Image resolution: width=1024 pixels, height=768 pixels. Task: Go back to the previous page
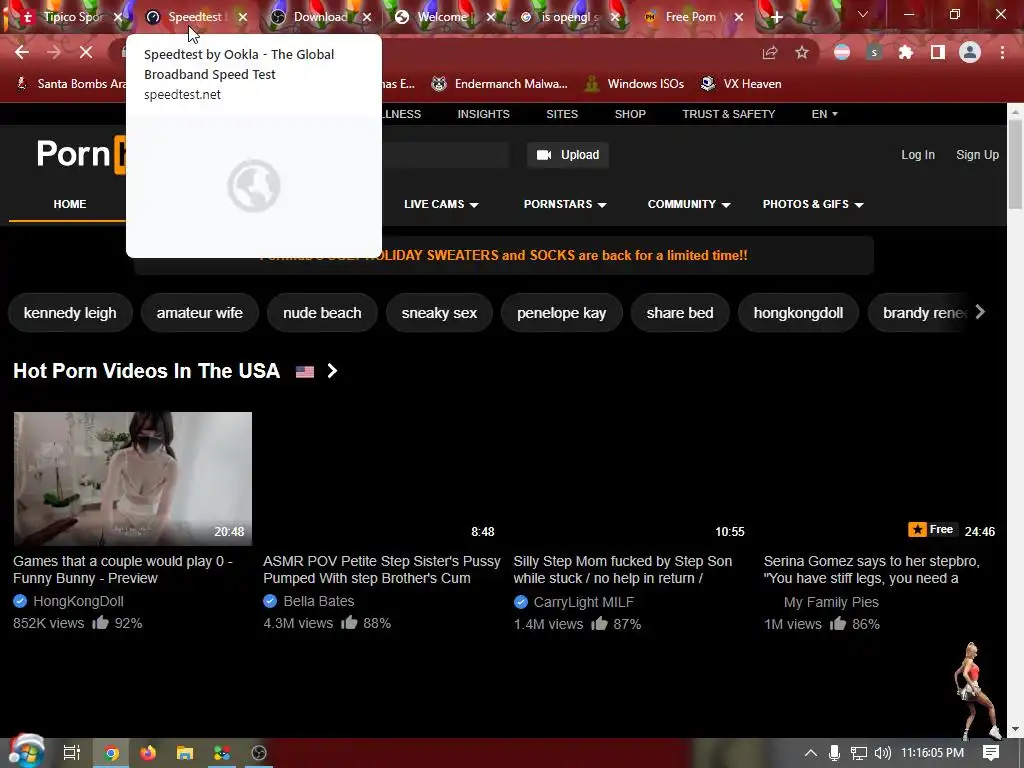pyautogui.click(x=22, y=52)
